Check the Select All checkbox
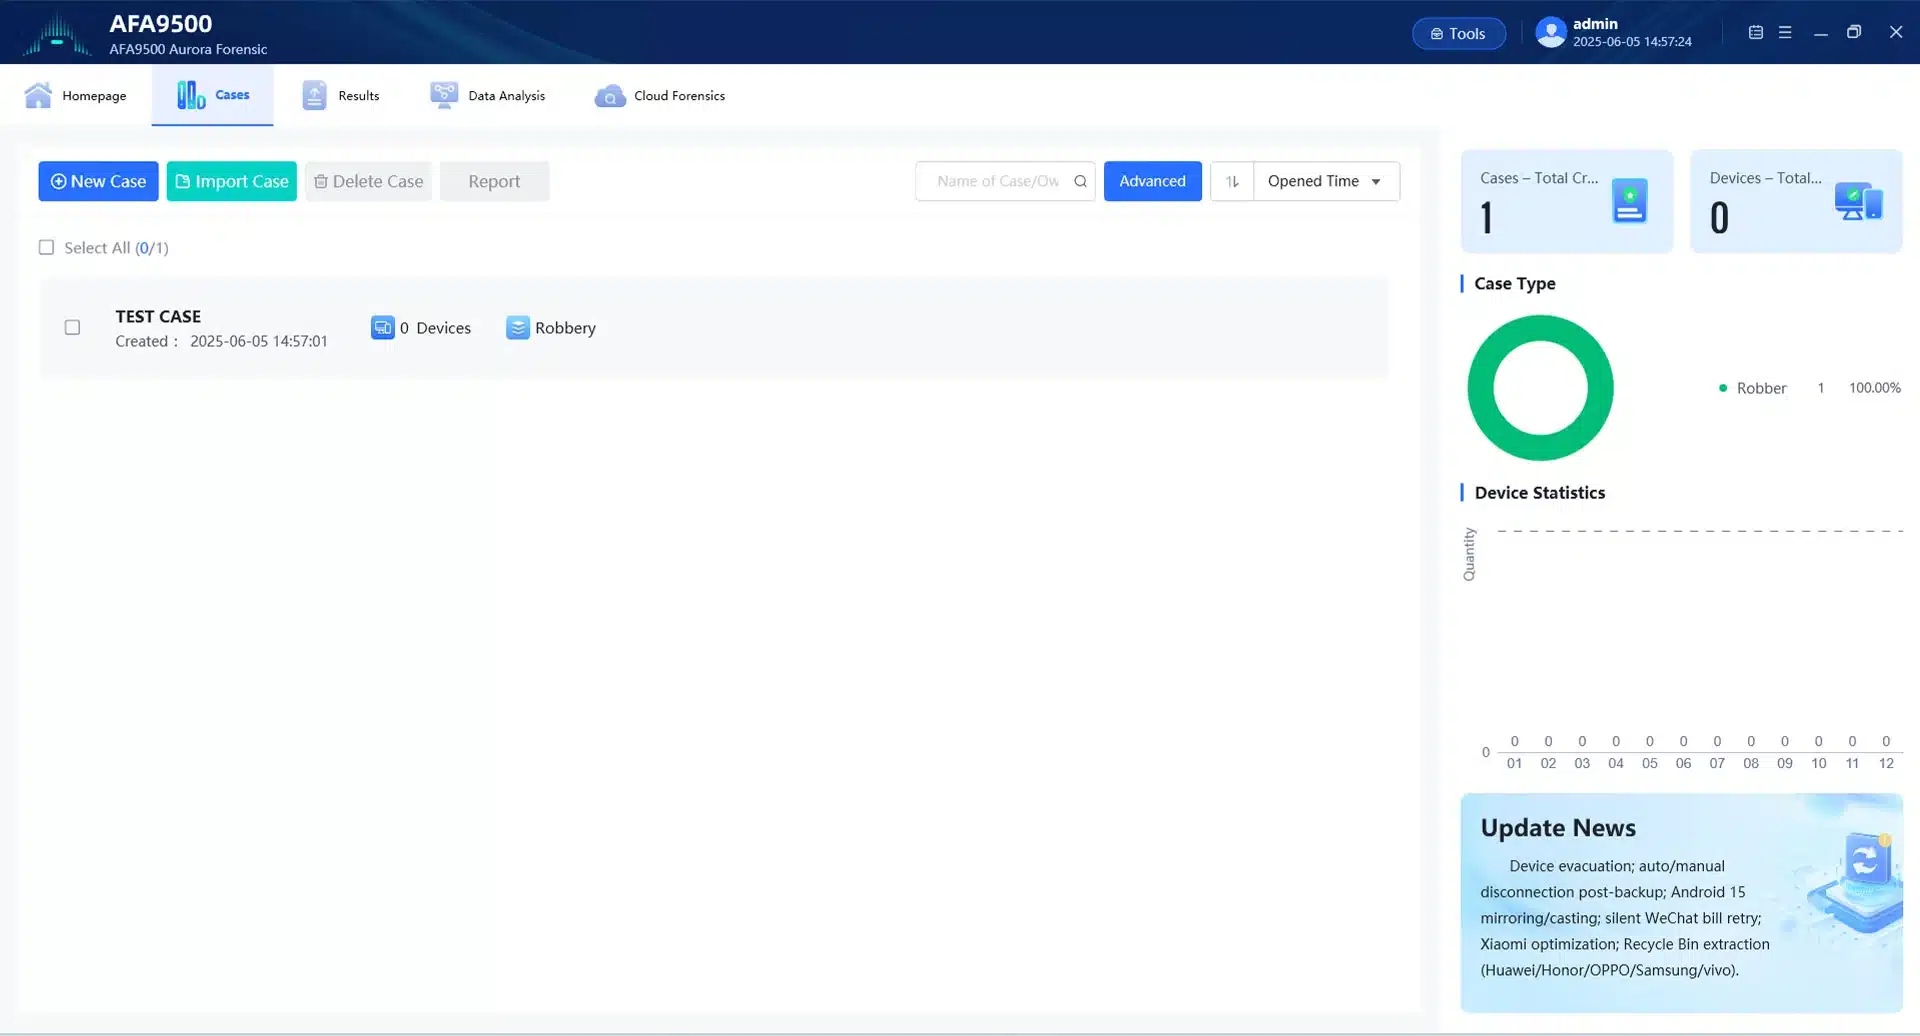Screen dimensions: 1920x1036 46,247
